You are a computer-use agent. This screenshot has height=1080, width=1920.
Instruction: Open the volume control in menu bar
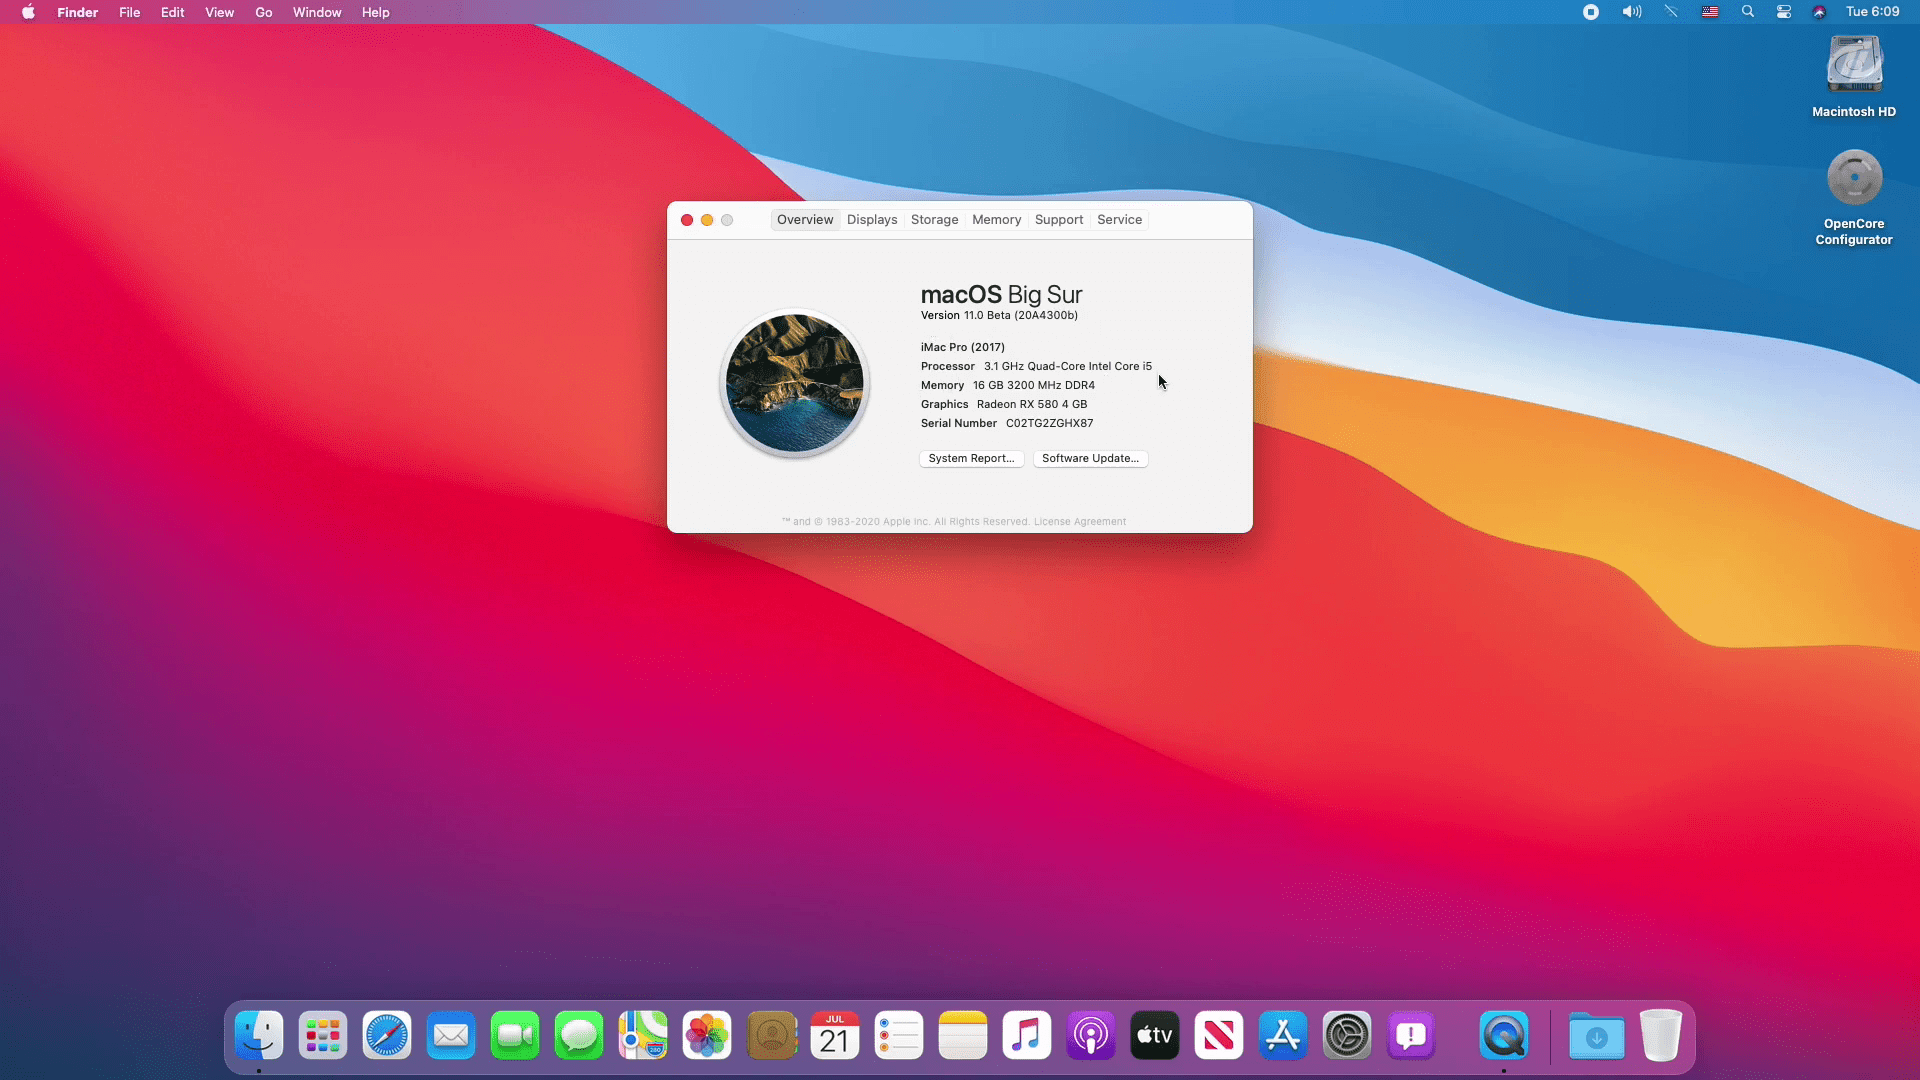[x=1631, y=12]
